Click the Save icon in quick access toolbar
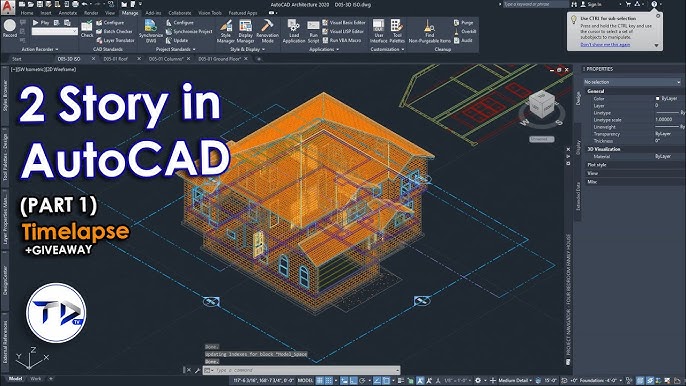The image size is (686, 386). [40, 4]
